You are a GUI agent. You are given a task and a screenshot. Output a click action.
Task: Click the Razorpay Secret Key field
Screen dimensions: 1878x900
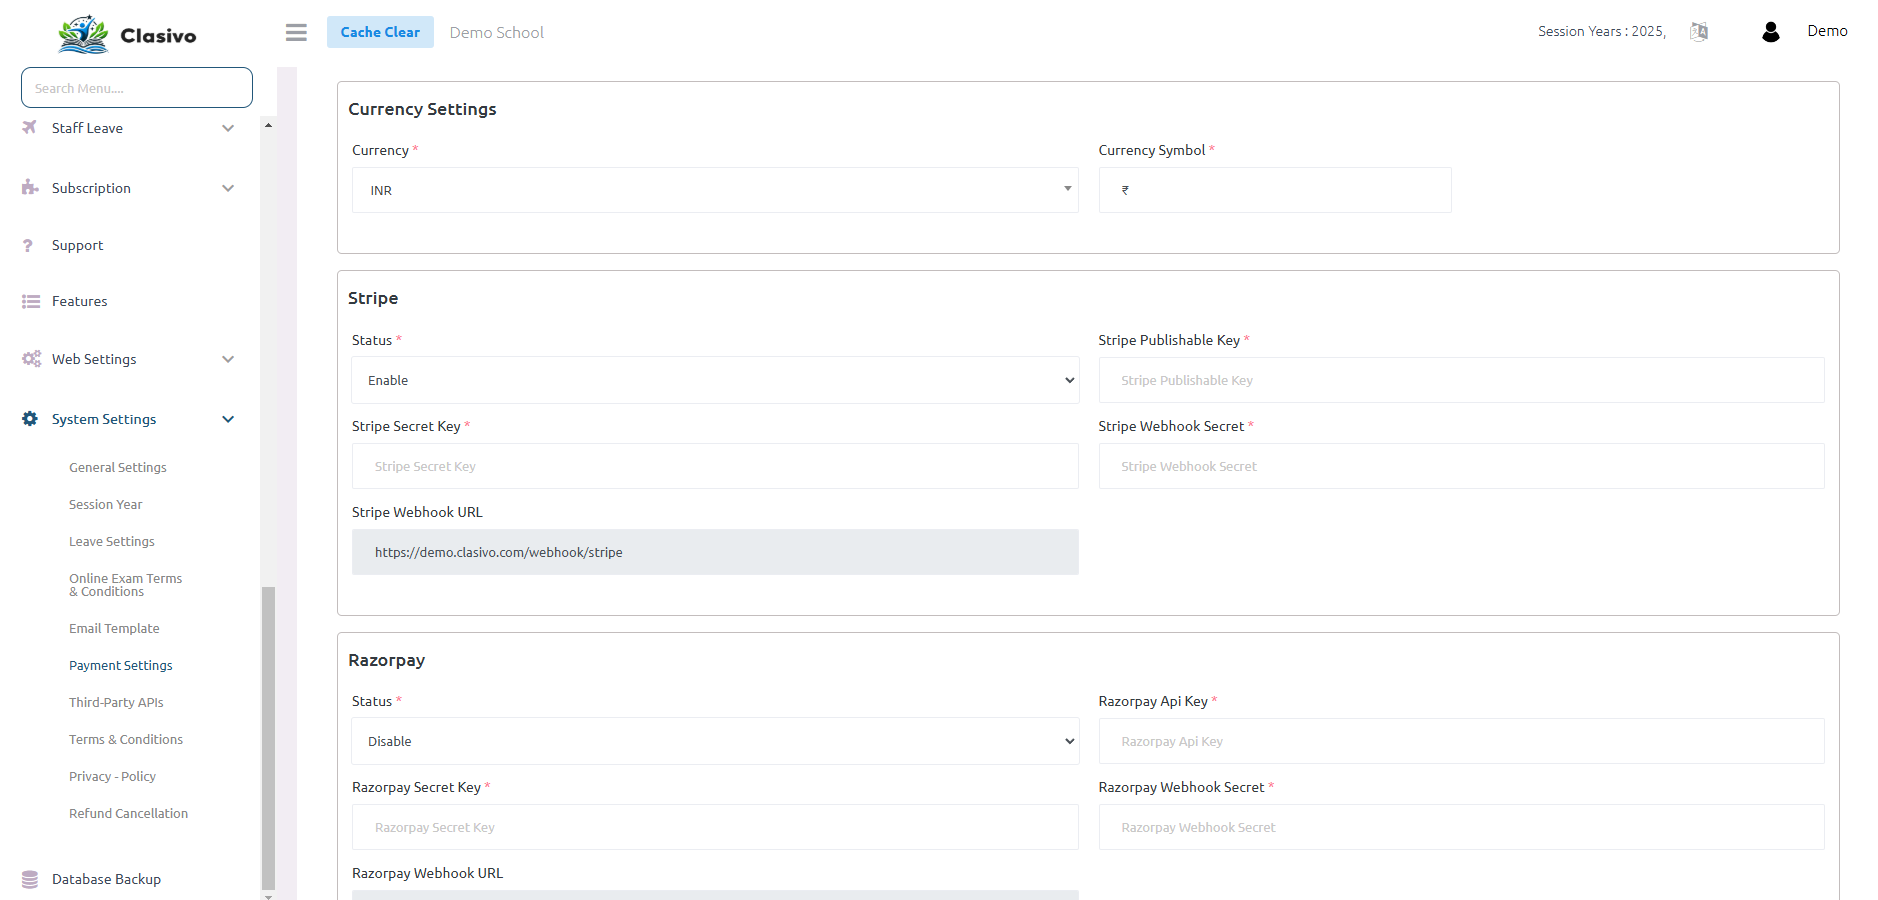pyautogui.click(x=715, y=827)
